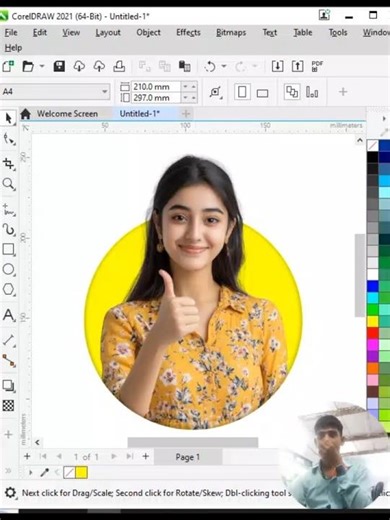The width and height of the screenshot is (390, 520).
Task: Click the cloud upload icon
Action: point(99,66)
